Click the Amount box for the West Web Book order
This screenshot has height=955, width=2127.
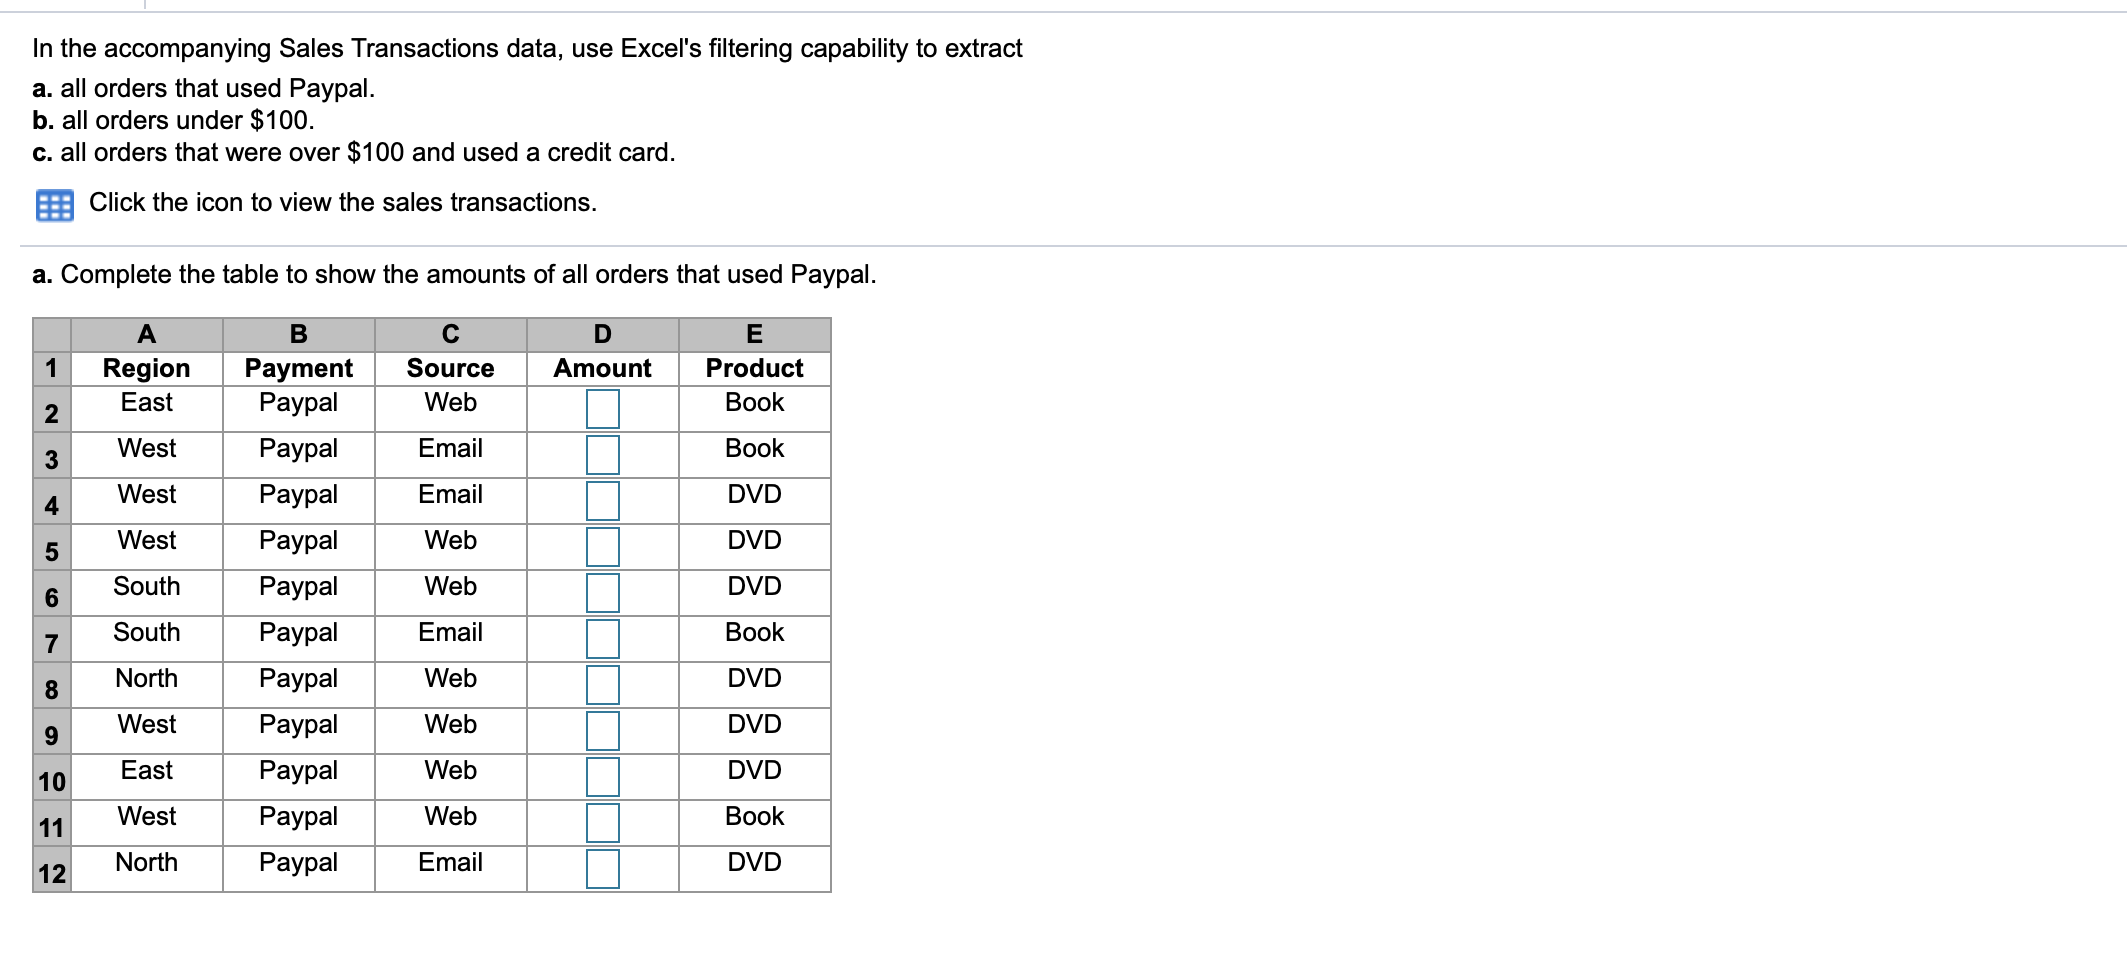(x=601, y=823)
